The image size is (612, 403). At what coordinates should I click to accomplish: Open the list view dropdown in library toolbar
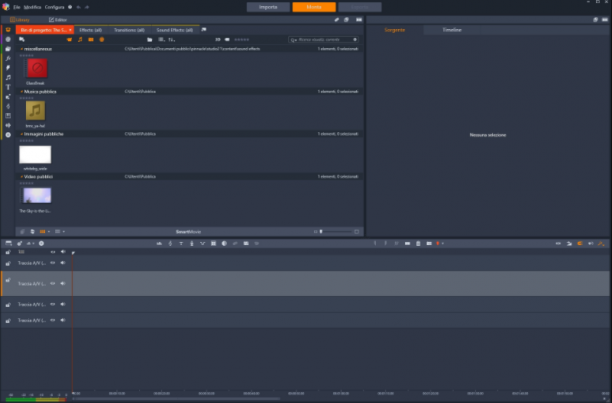pos(161,39)
